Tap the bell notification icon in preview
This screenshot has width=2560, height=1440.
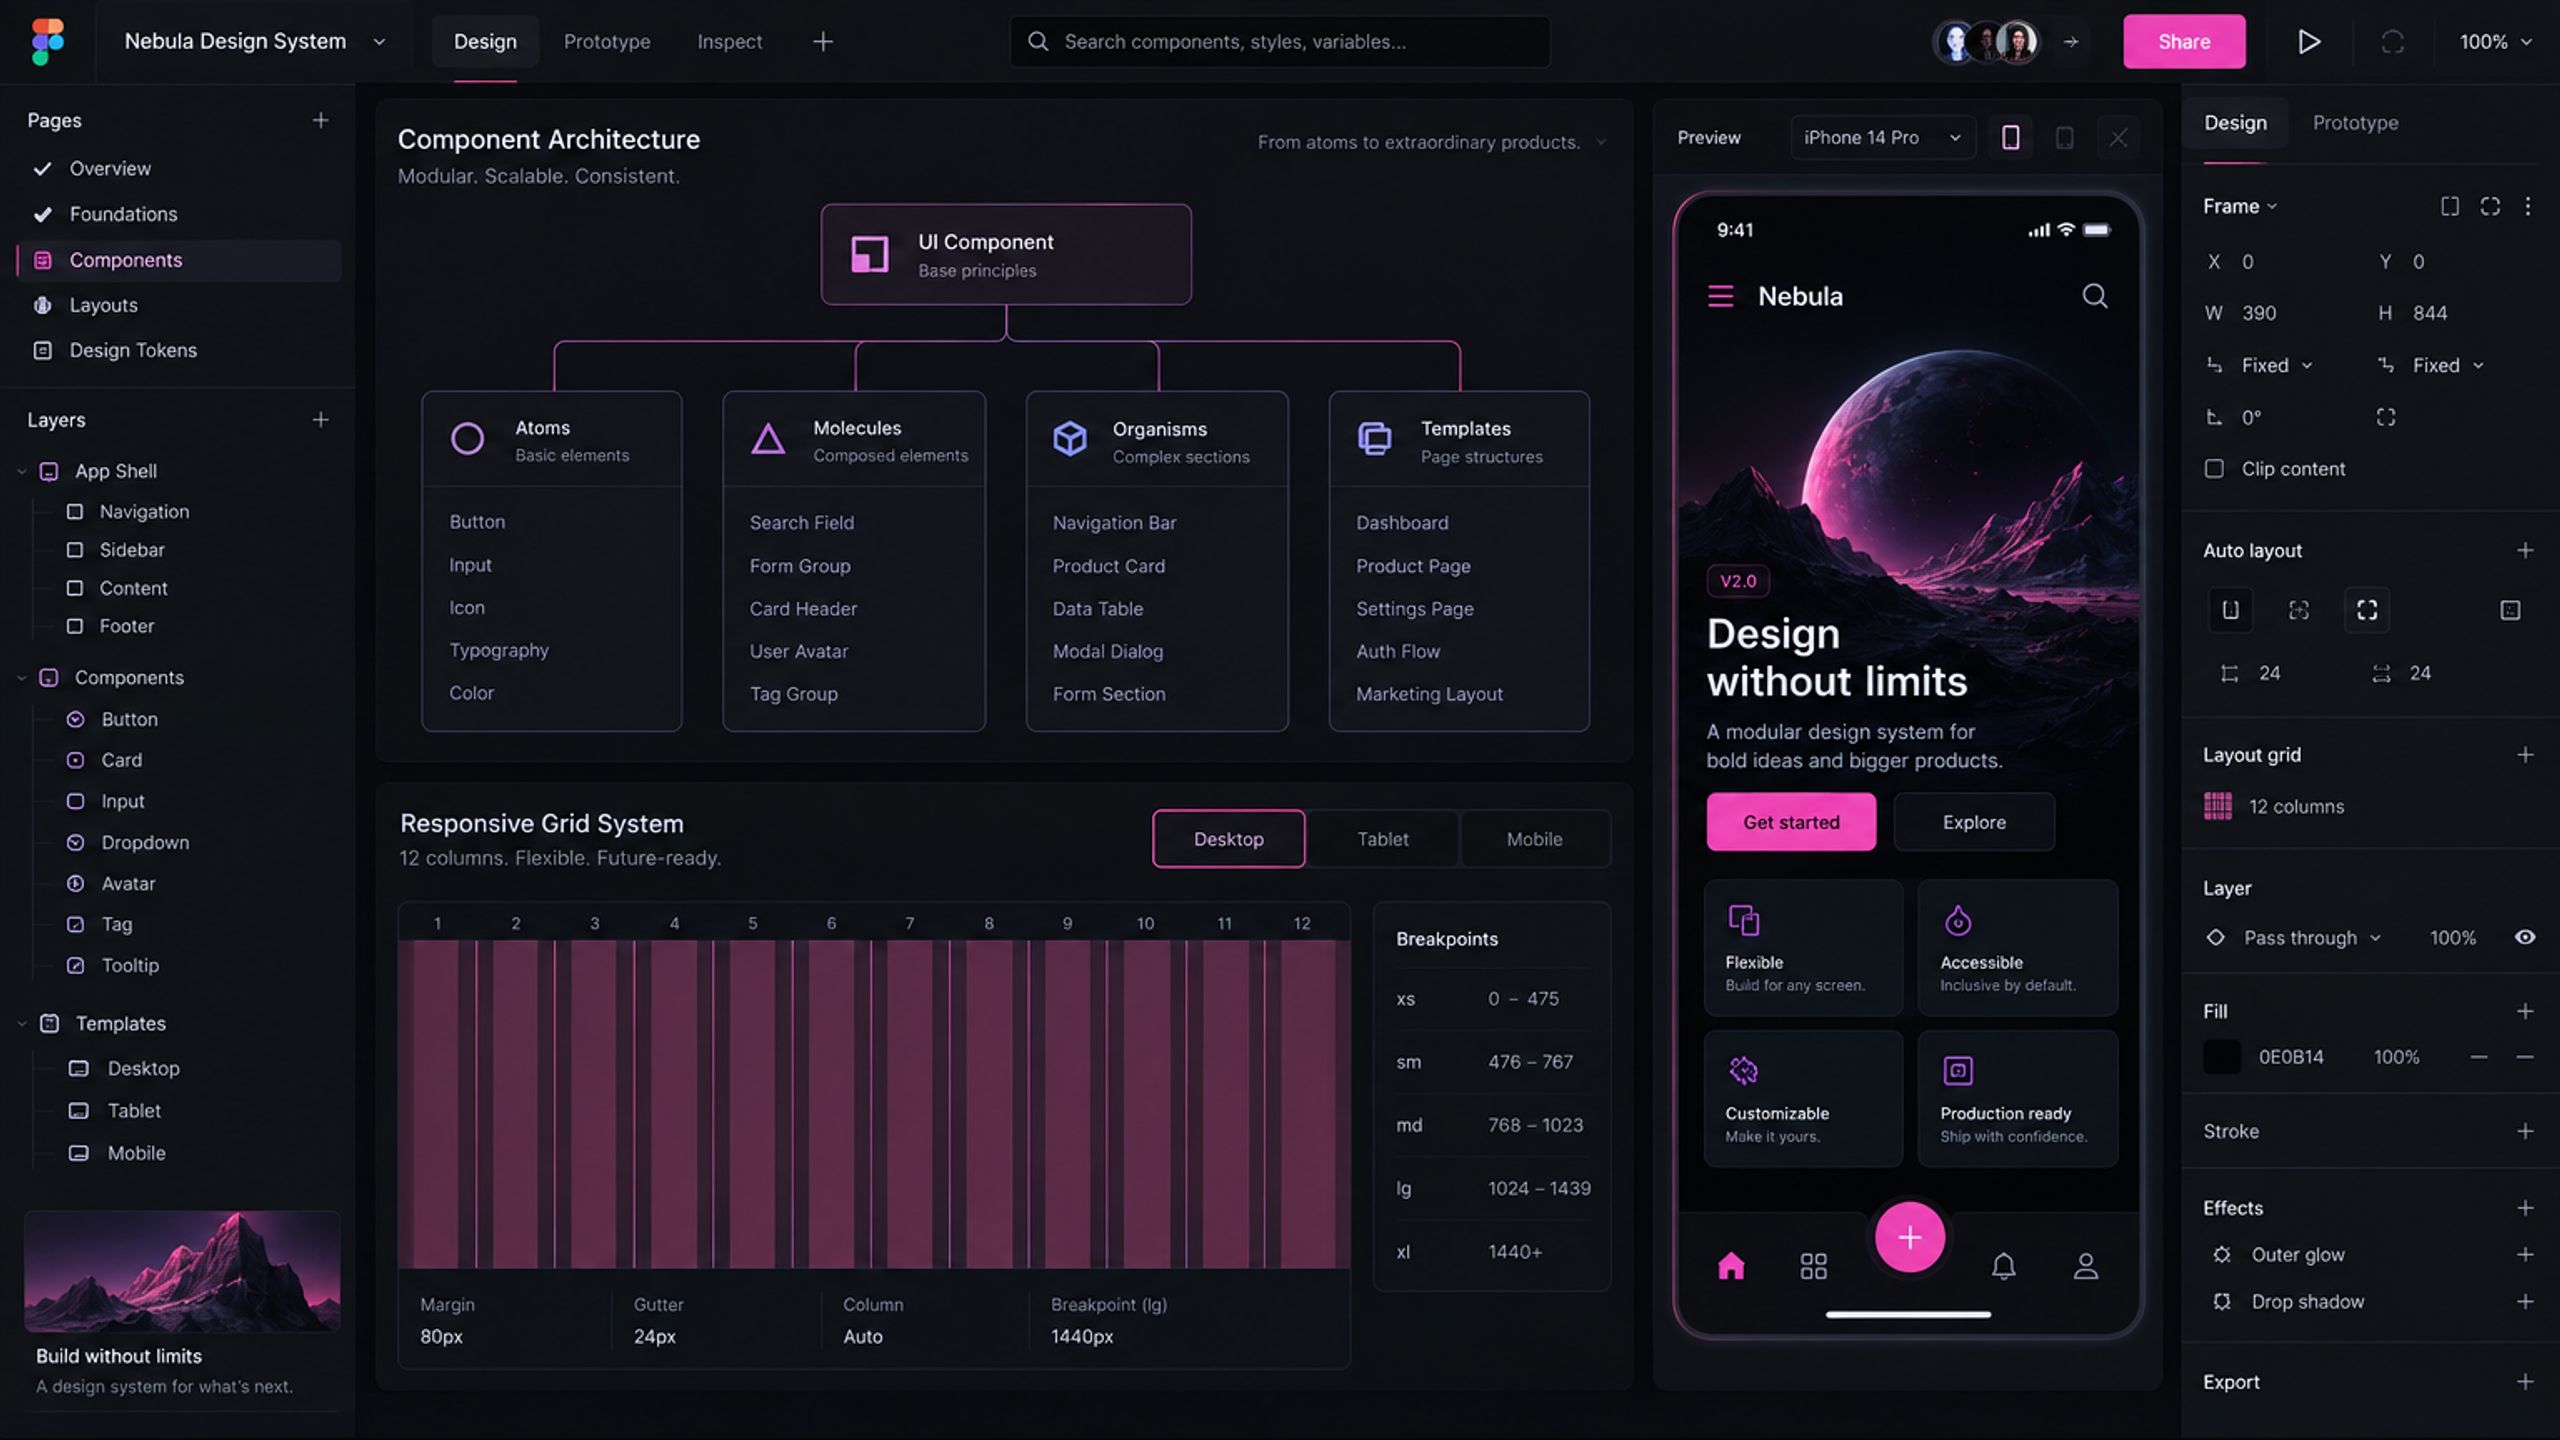click(2003, 1266)
